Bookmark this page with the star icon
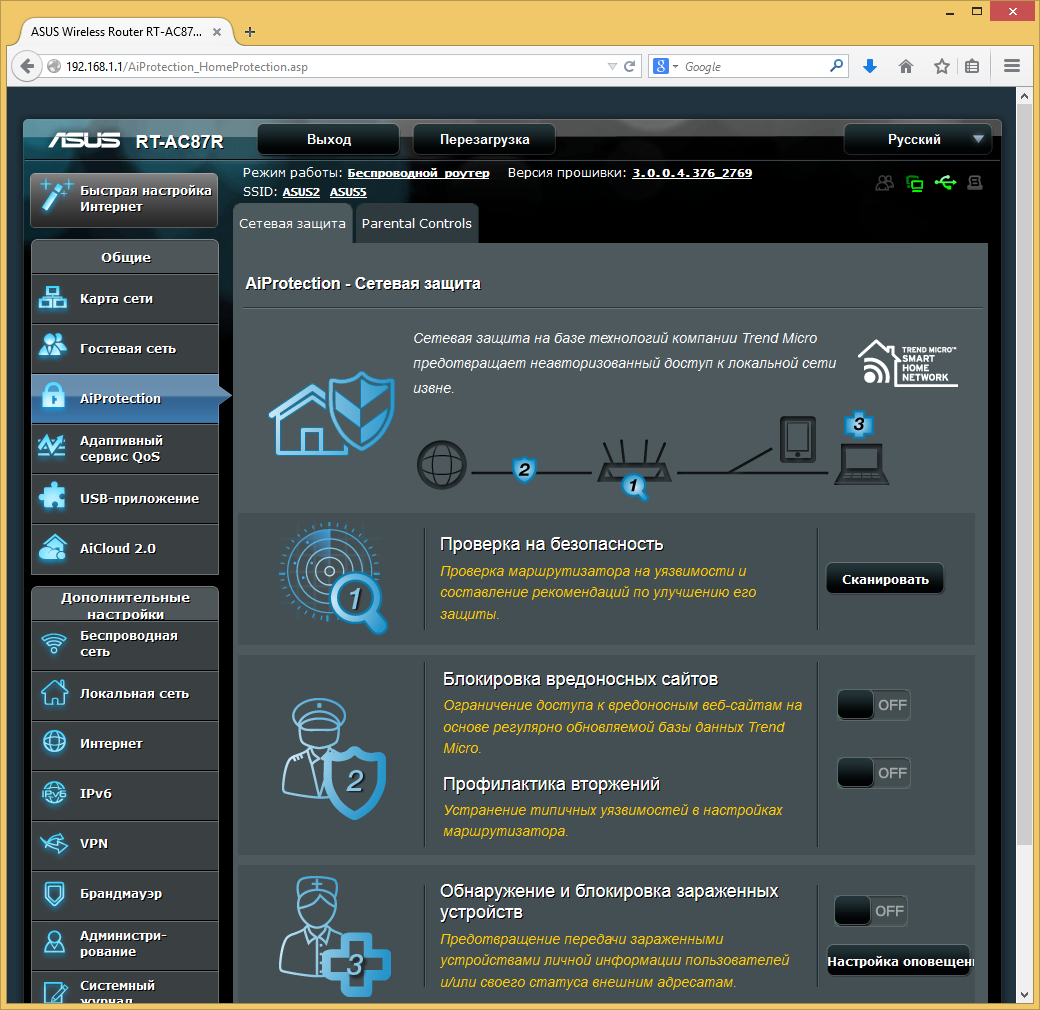Image resolution: width=1040 pixels, height=1010 pixels. 941,66
